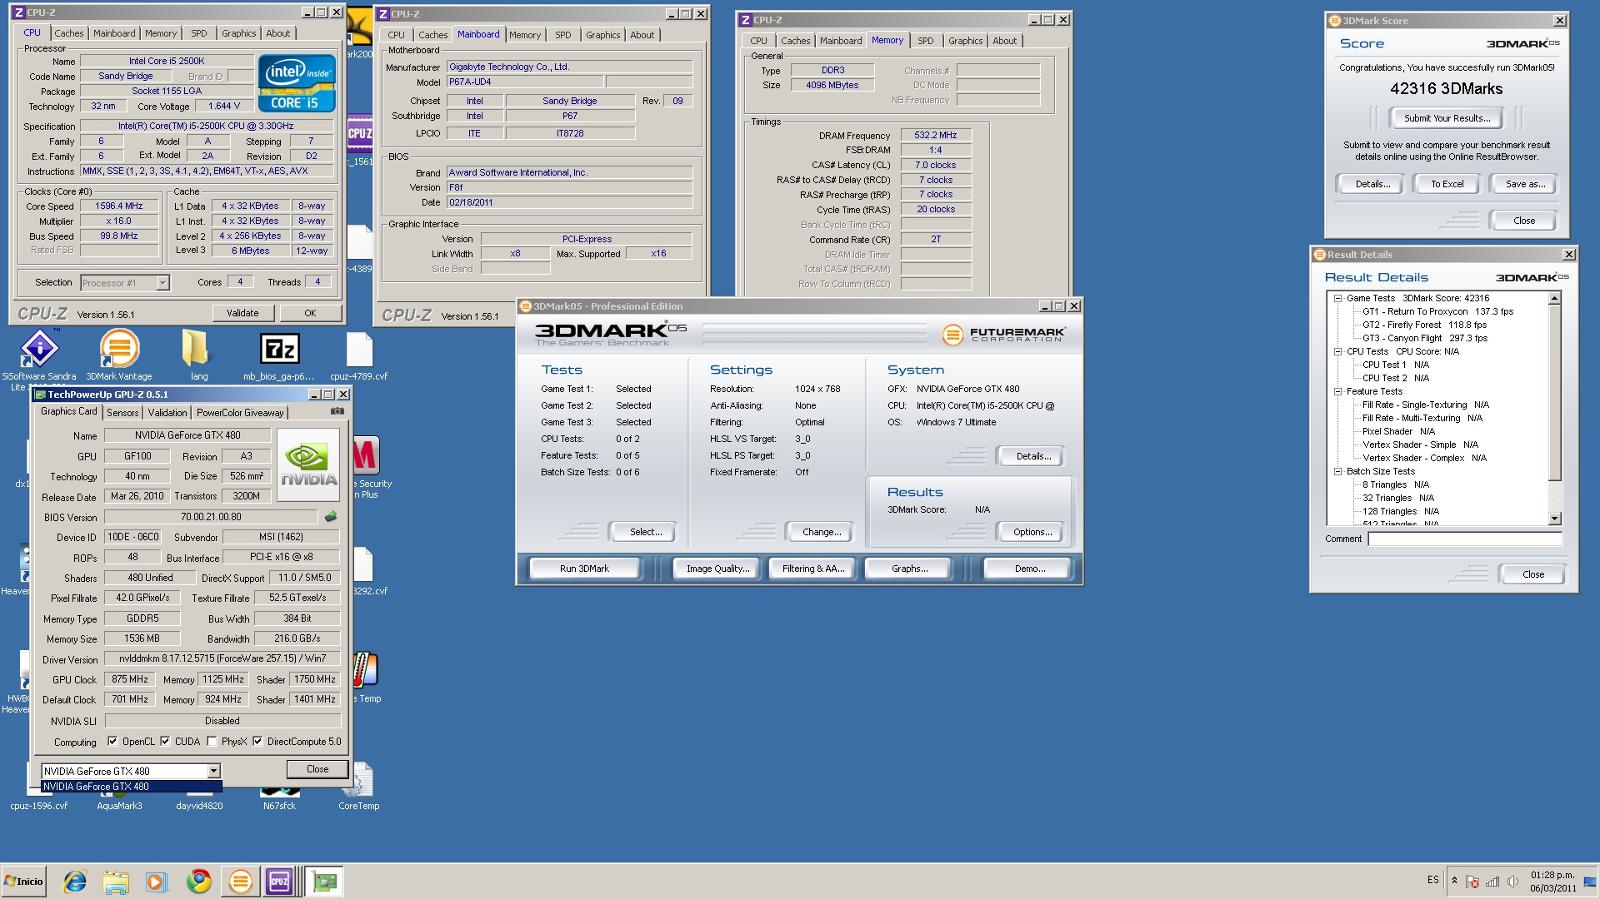The height and width of the screenshot is (899, 1600).
Task: Click the taskbar clock showing 01:28 p.m.
Action: [1552, 881]
